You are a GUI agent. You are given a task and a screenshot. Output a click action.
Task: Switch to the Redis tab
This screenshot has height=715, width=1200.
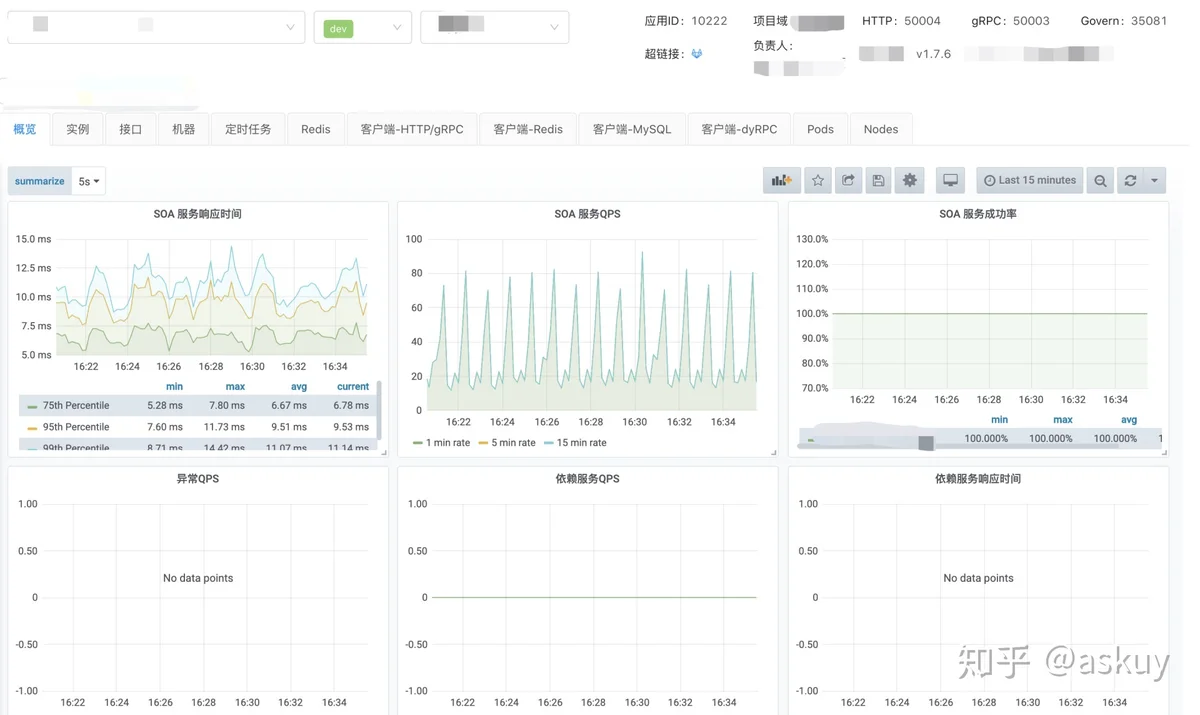316,129
